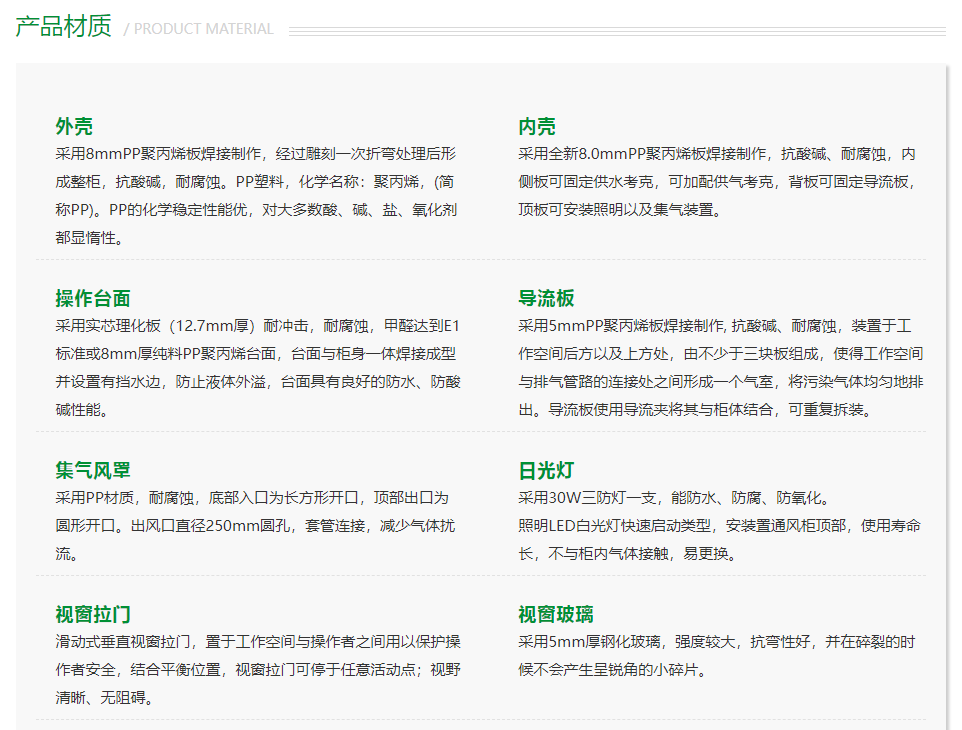Select the 内壳 heading
962x730 pixels.
[537, 126]
